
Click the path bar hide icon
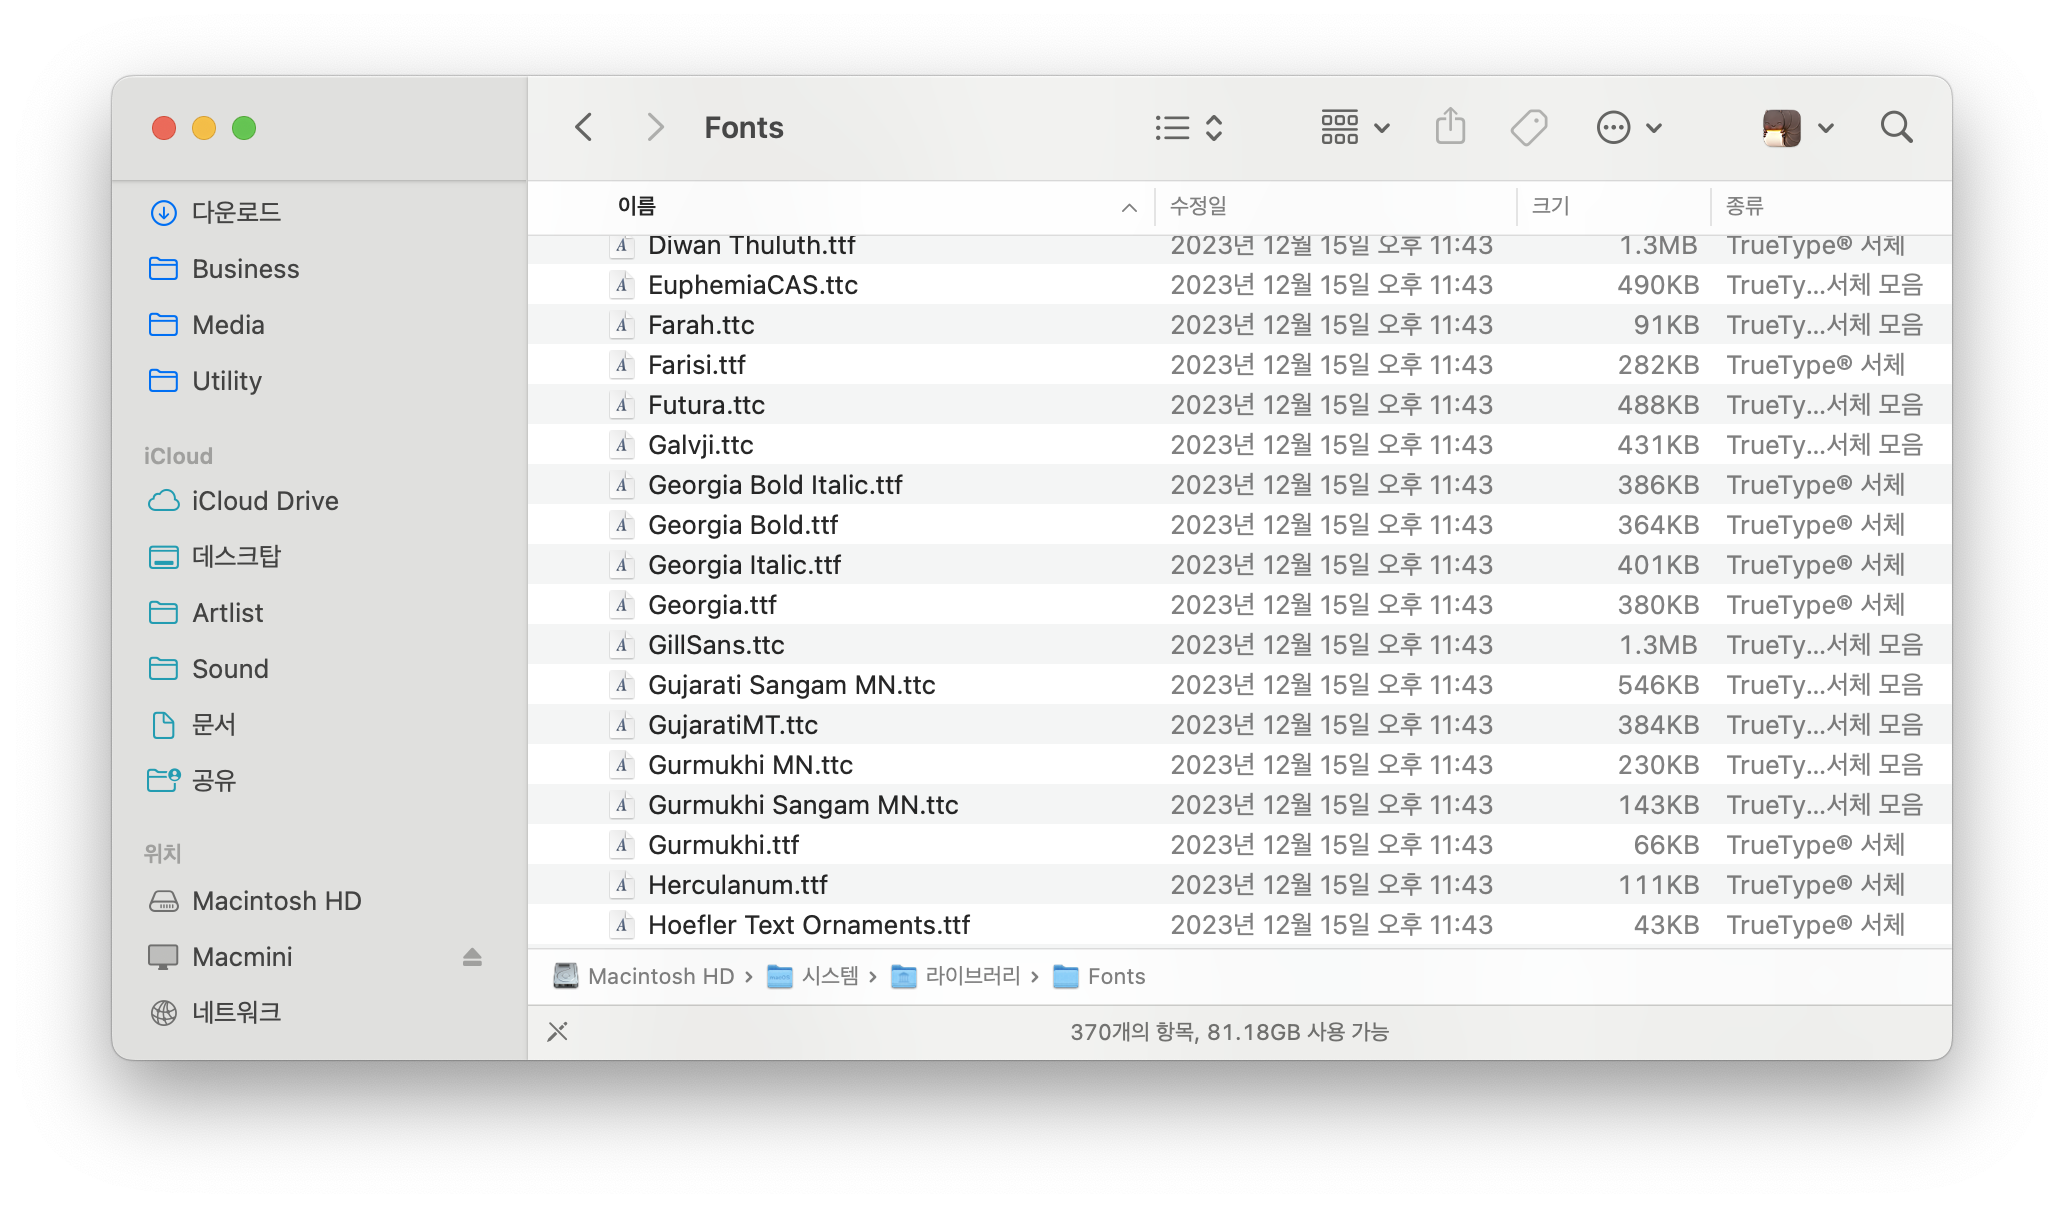pos(558,1031)
